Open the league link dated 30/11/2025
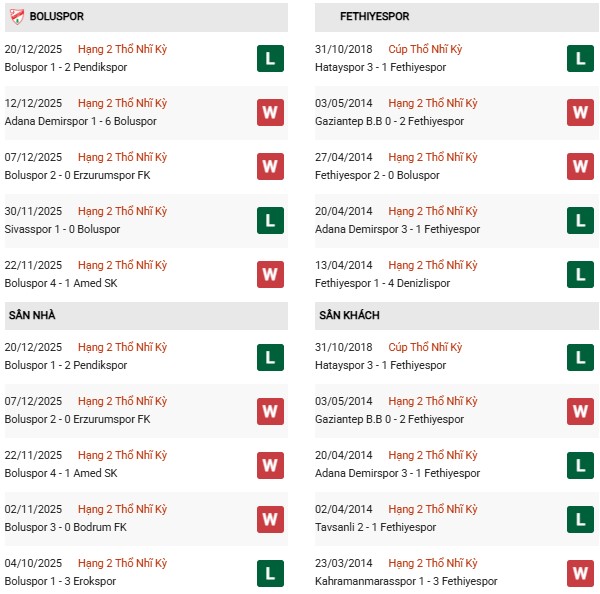 [122, 211]
